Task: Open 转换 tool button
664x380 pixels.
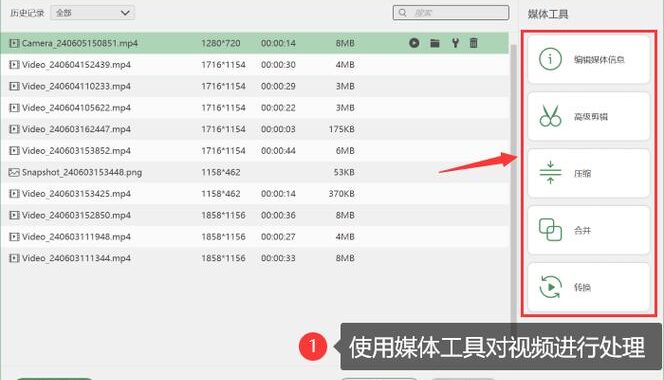Action: click(x=589, y=287)
